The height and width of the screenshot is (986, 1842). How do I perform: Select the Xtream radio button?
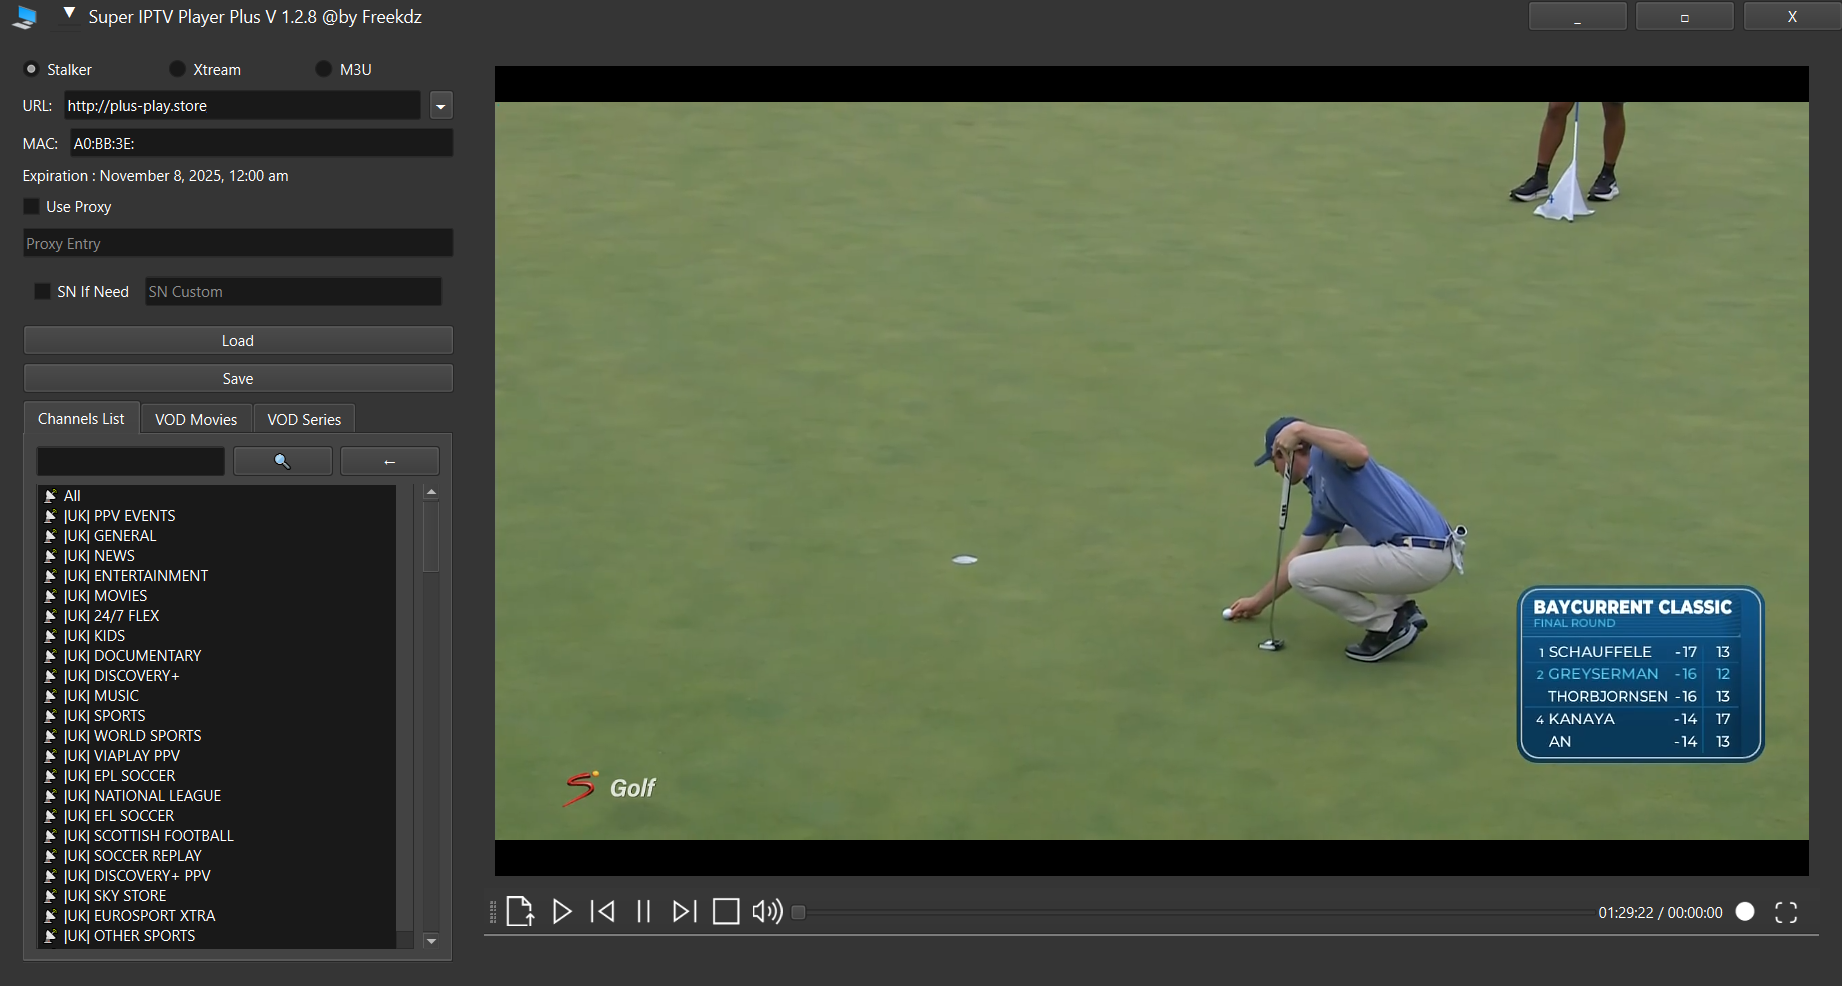(x=178, y=69)
